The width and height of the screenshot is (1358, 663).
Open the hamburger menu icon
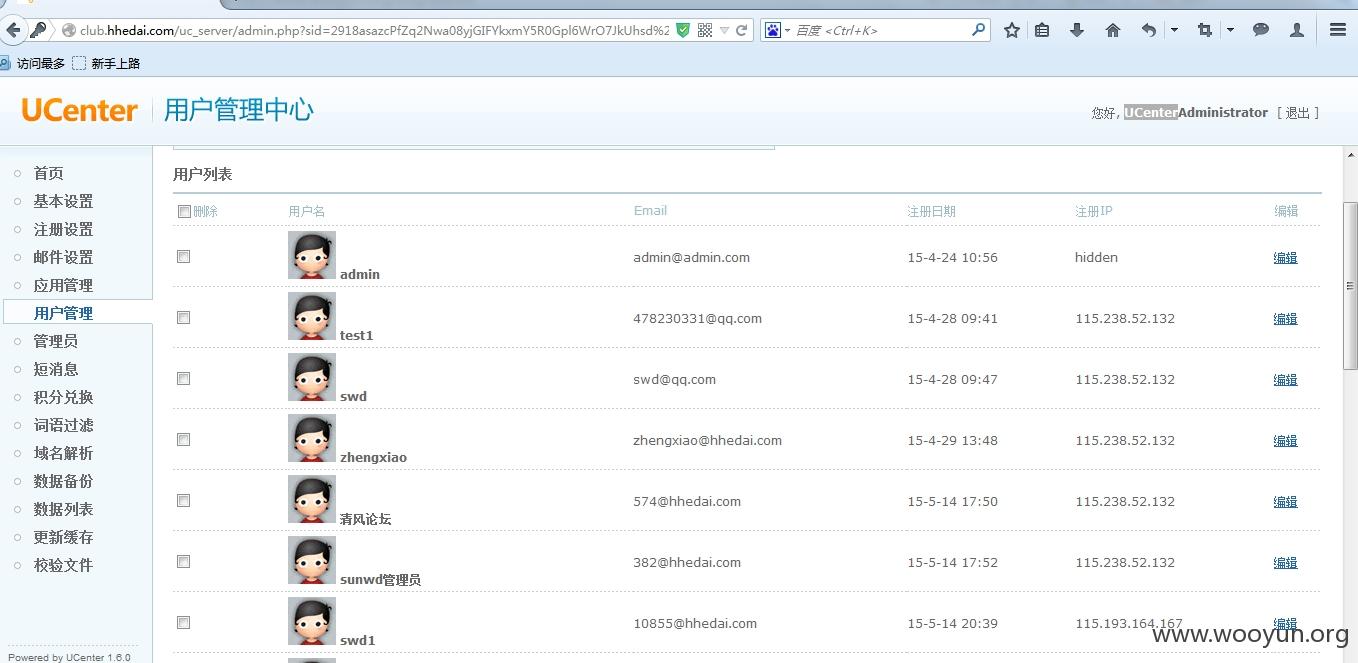(x=1338, y=30)
